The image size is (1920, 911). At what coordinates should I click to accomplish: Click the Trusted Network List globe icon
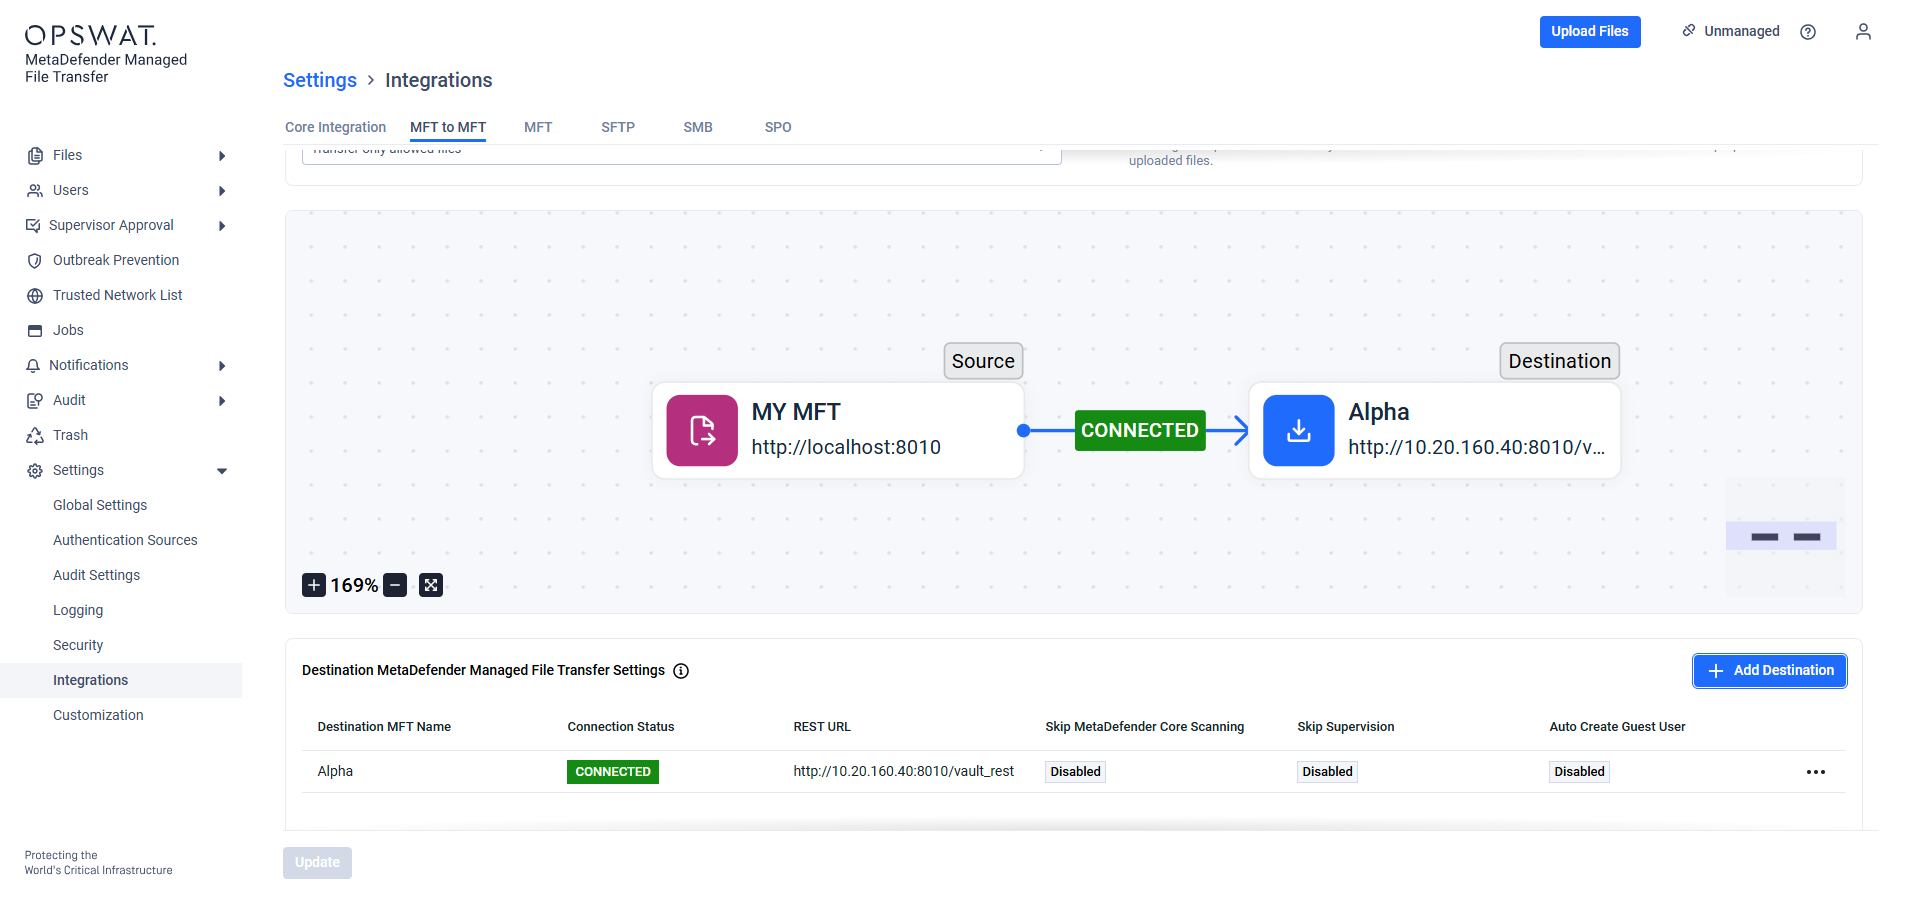(x=35, y=296)
